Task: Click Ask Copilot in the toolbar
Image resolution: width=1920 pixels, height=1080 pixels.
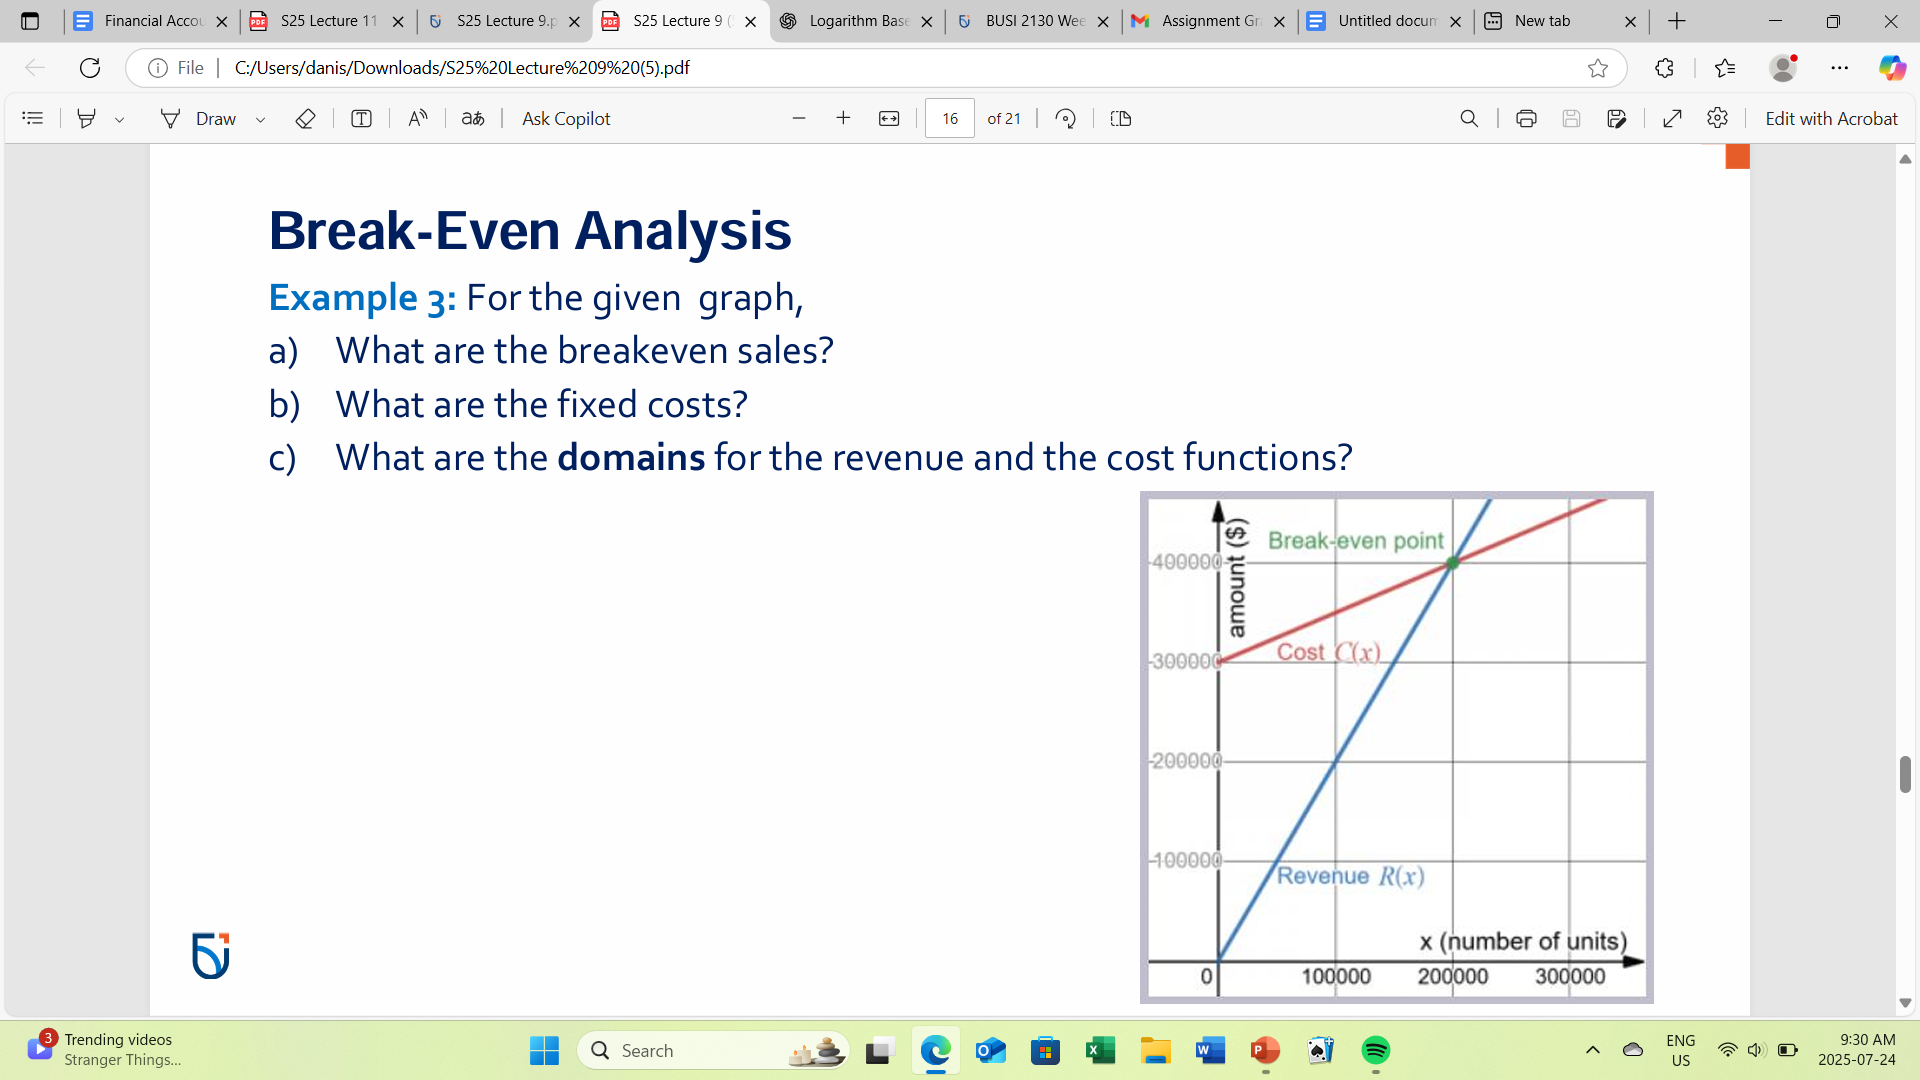Action: point(564,118)
